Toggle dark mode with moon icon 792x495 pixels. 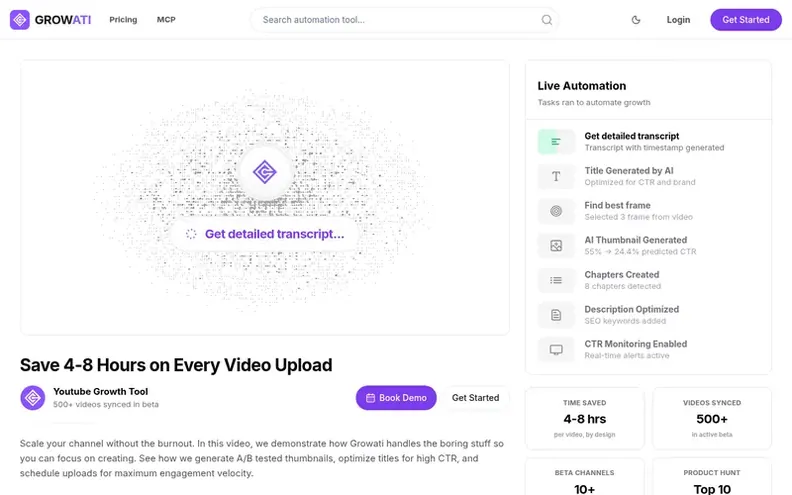[636, 20]
